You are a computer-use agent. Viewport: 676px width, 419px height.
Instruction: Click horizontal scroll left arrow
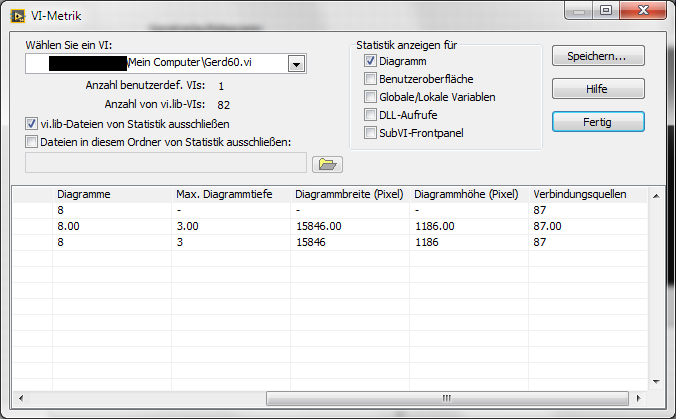pos(21,398)
